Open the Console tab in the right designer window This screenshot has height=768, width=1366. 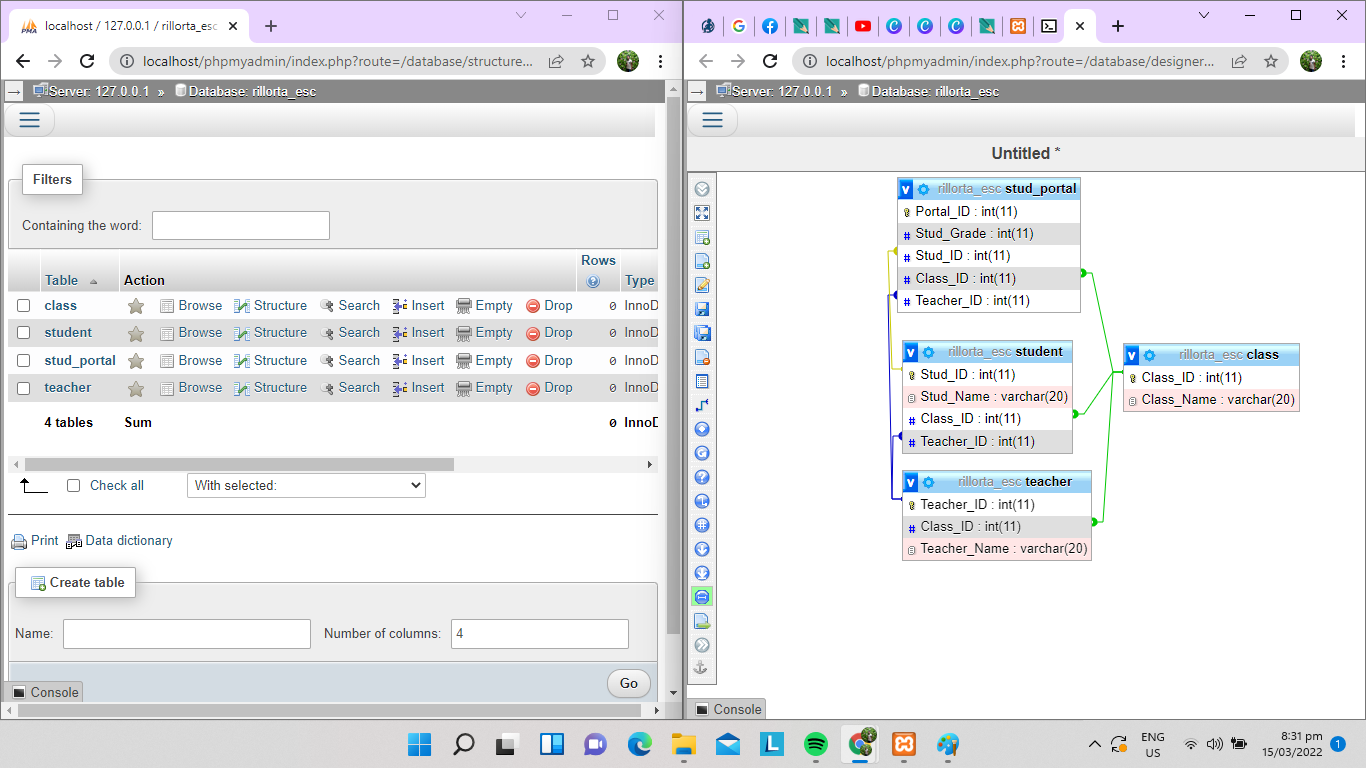(x=728, y=709)
